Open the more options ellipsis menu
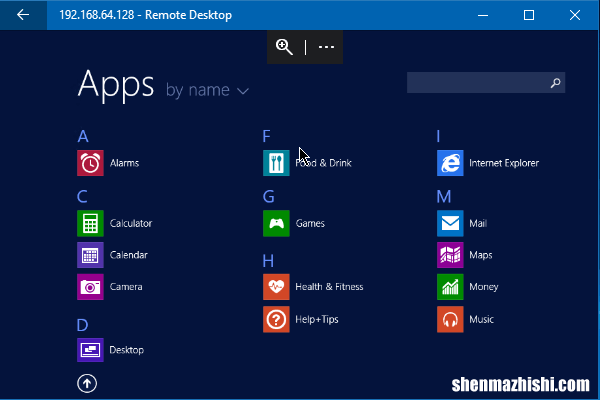This screenshot has height=400, width=600. point(326,47)
